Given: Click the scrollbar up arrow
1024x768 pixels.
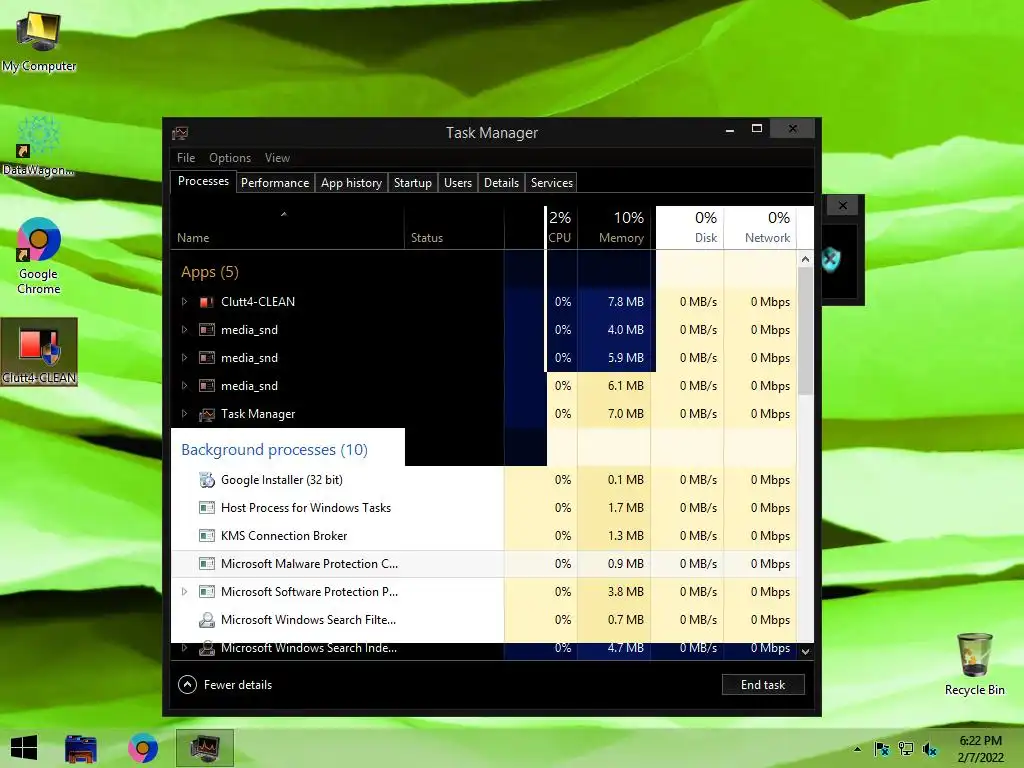Looking at the screenshot, I should (x=805, y=259).
